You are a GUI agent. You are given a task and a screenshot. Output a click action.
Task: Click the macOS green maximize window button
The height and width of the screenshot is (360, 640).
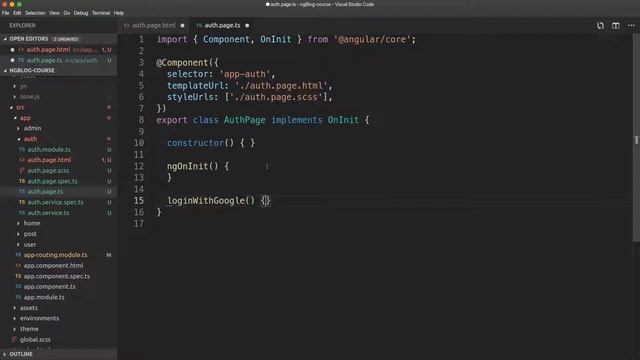coord(19,4)
